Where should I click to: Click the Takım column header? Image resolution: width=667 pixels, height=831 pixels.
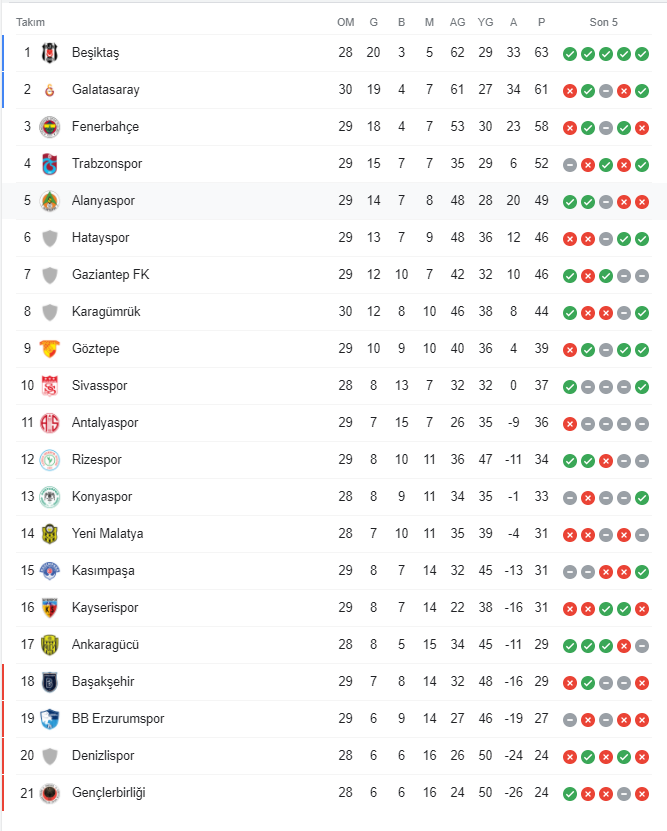(x=30, y=22)
